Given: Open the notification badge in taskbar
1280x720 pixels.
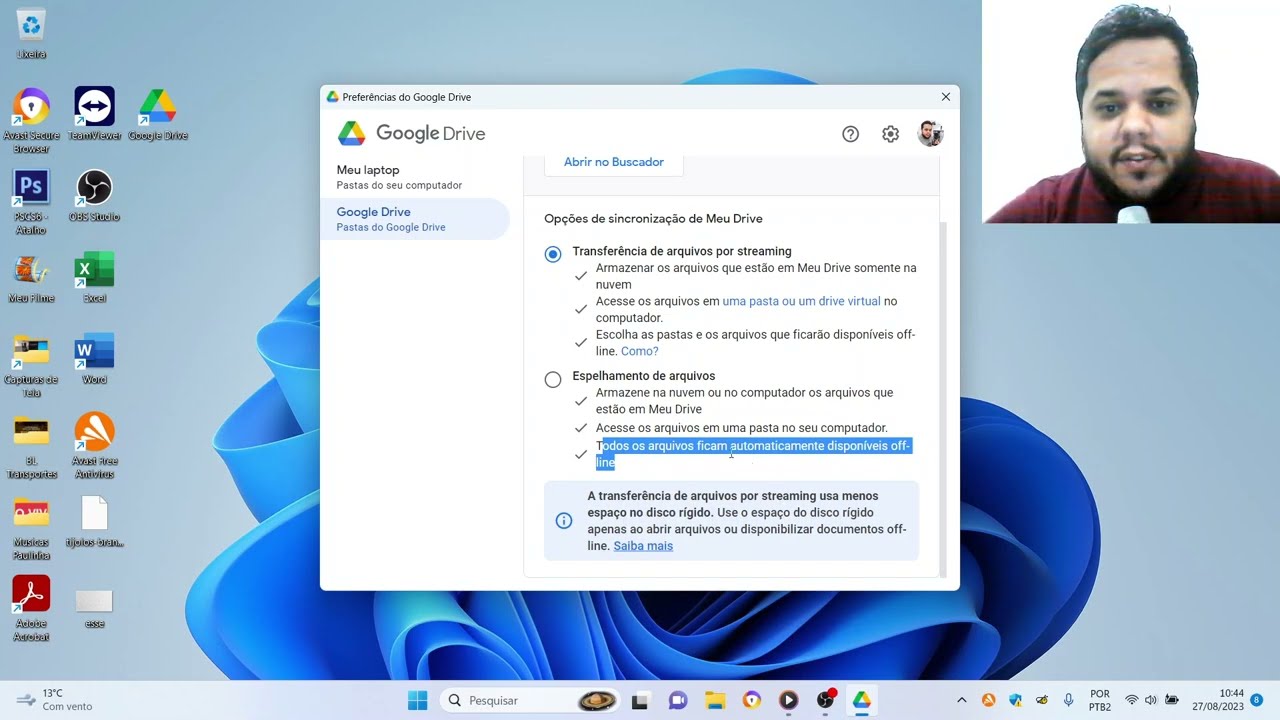Looking at the screenshot, I should click(1257, 700).
